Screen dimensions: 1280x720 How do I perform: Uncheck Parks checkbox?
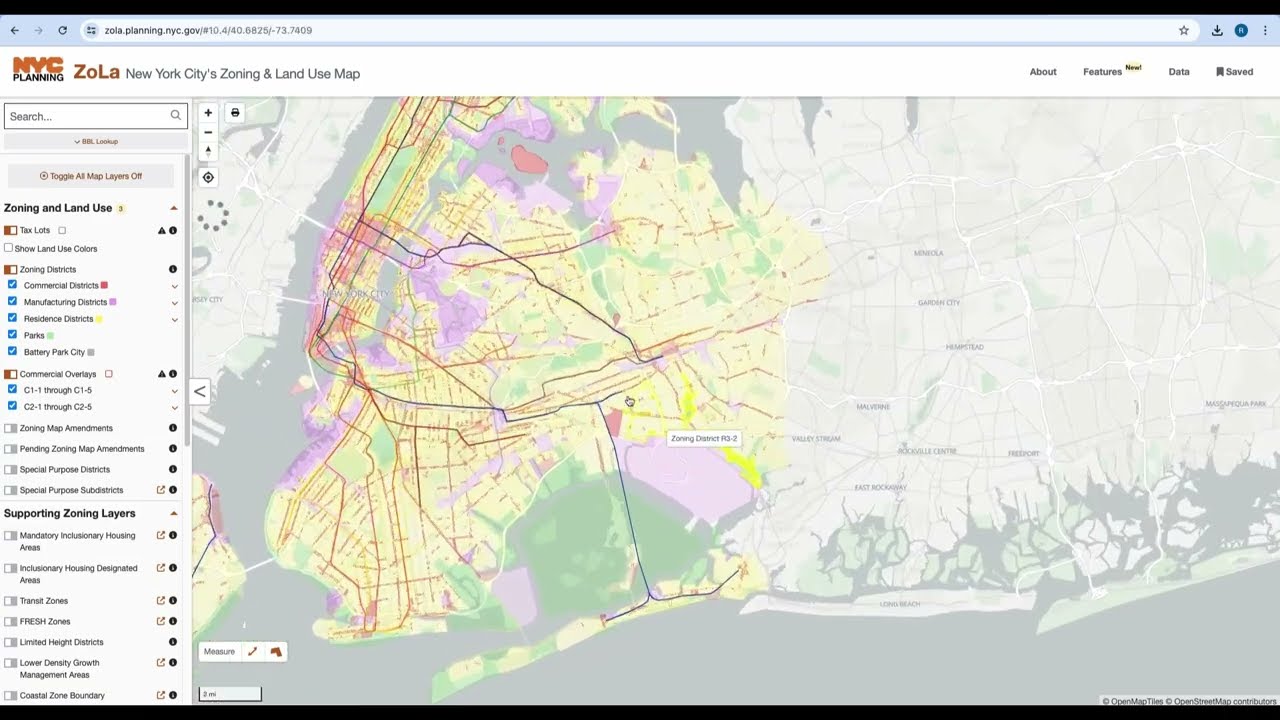pos(13,335)
